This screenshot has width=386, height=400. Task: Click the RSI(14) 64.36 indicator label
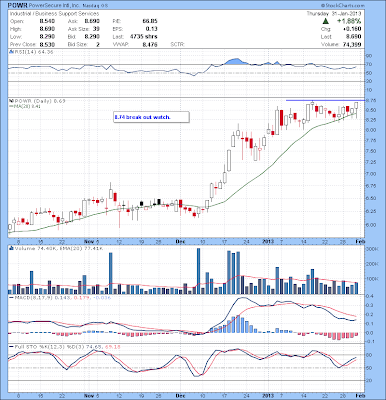(x=33, y=52)
